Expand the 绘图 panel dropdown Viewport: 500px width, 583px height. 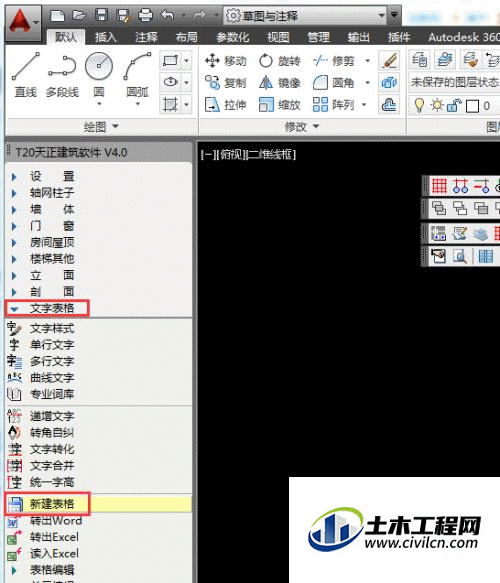click(100, 127)
